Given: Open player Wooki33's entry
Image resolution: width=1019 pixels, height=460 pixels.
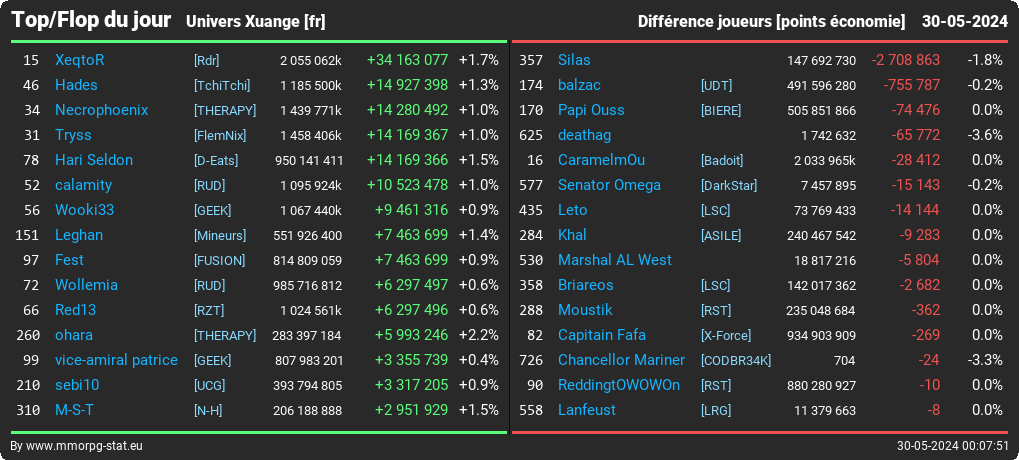Looking at the screenshot, I should coord(84,210).
